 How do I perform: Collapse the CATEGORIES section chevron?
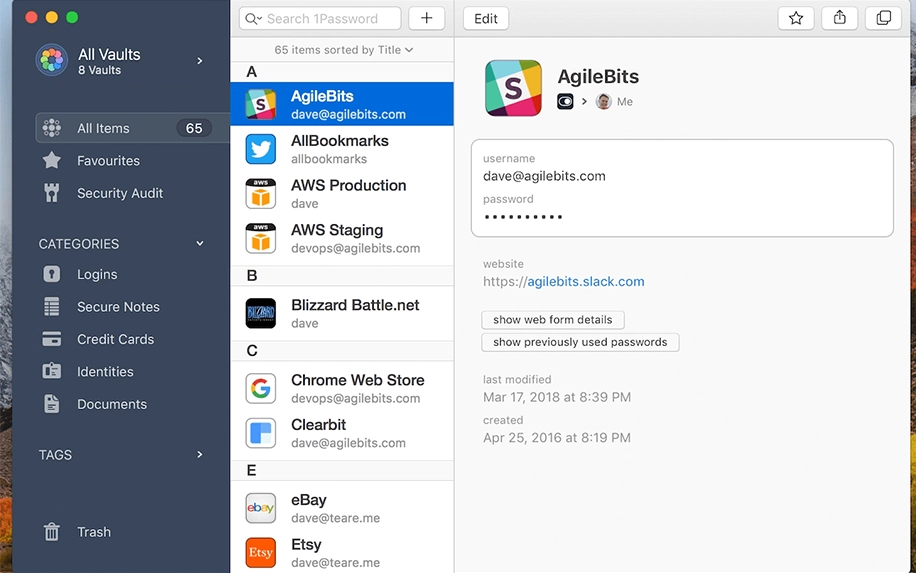point(200,244)
